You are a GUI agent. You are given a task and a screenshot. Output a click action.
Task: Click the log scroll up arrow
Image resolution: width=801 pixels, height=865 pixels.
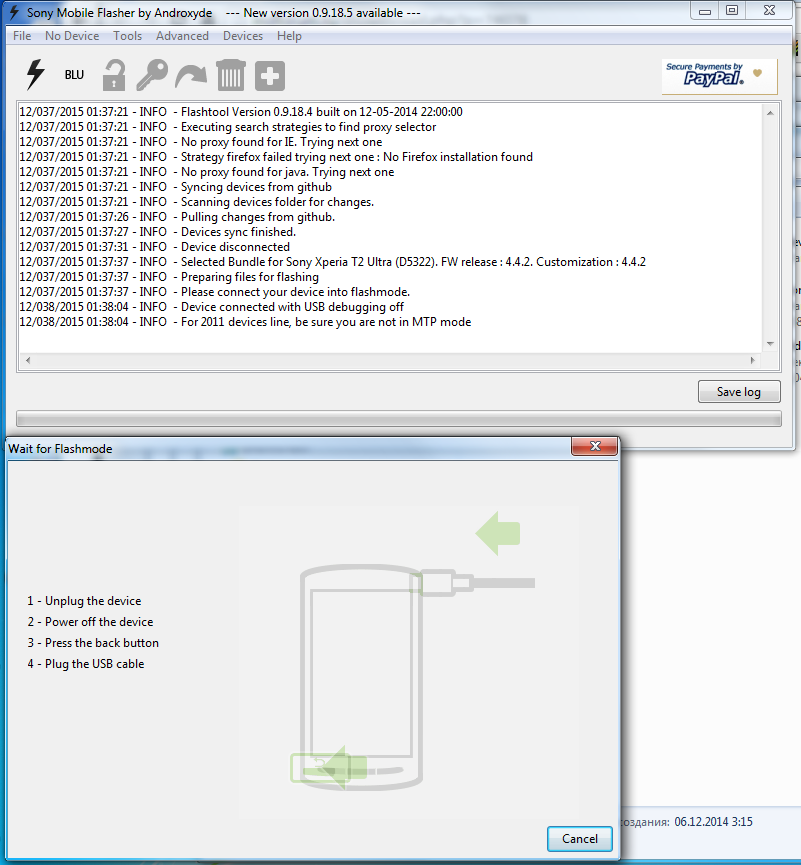[770, 113]
